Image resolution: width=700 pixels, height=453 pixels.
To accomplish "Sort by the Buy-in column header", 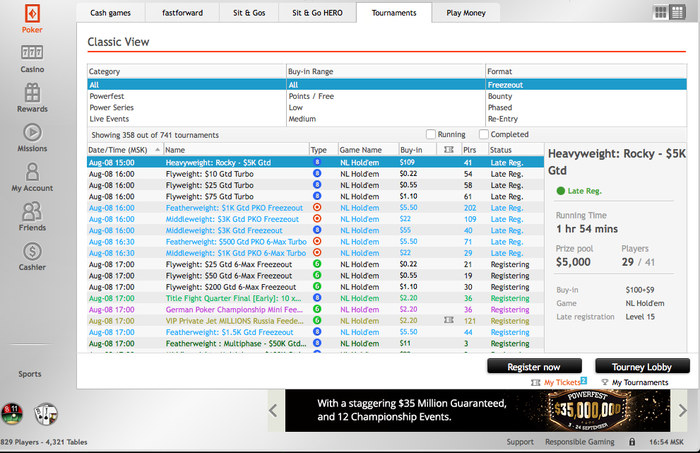I will click(417, 150).
